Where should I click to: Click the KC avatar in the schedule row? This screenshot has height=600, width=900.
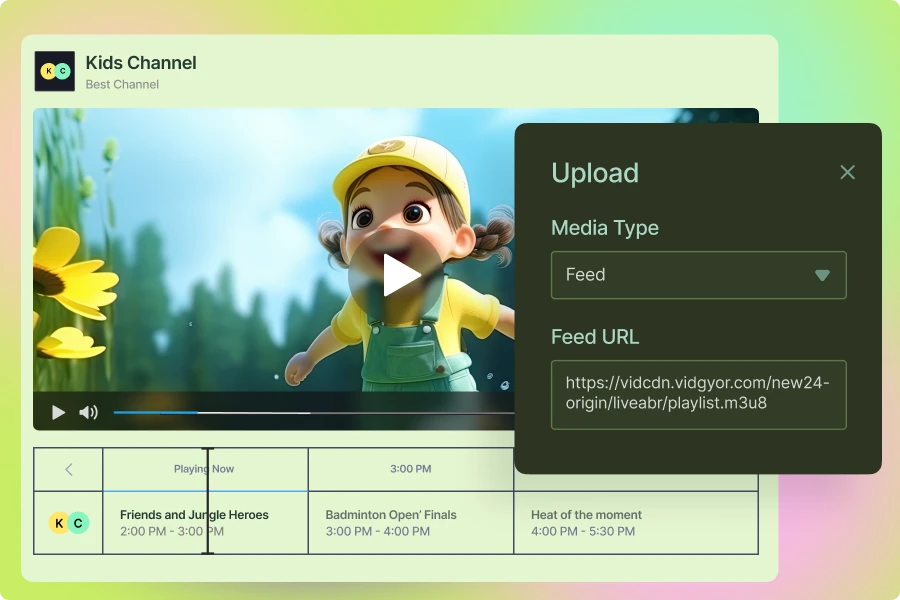(x=67, y=521)
